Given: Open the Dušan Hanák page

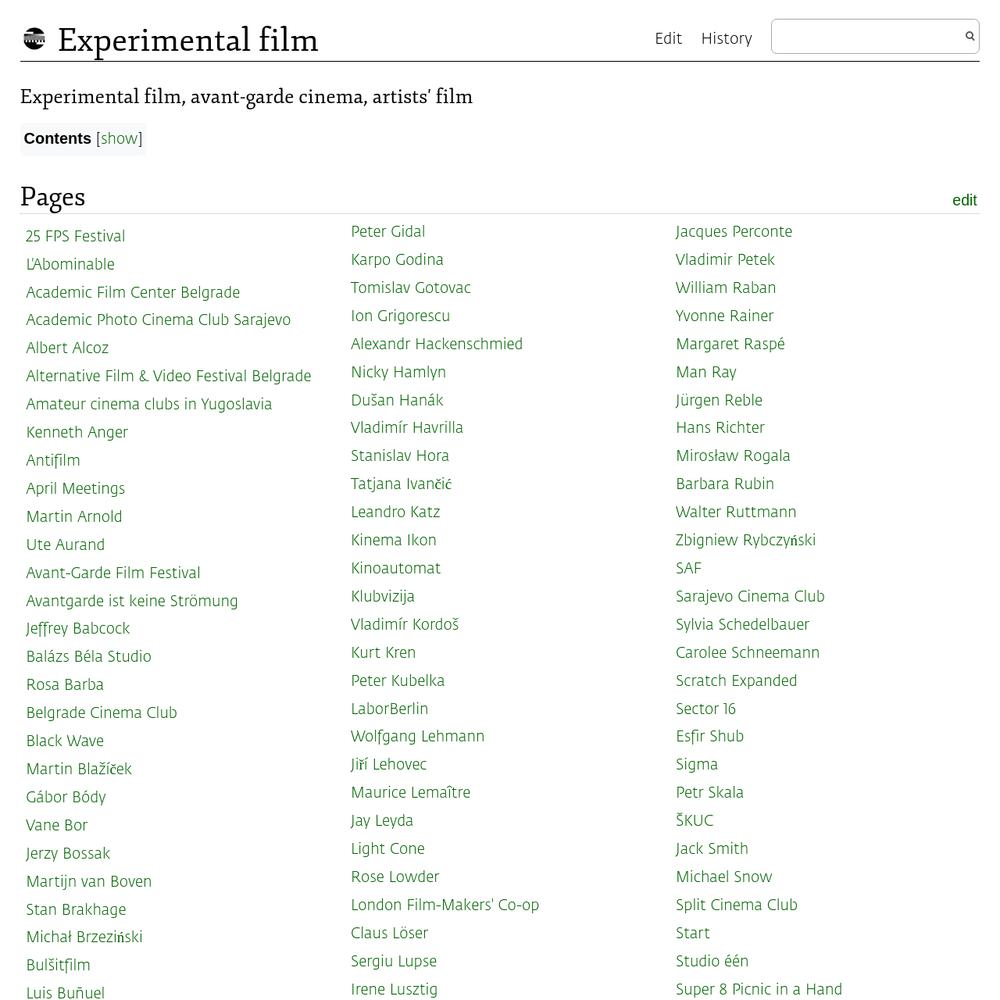Looking at the screenshot, I should 397,400.
